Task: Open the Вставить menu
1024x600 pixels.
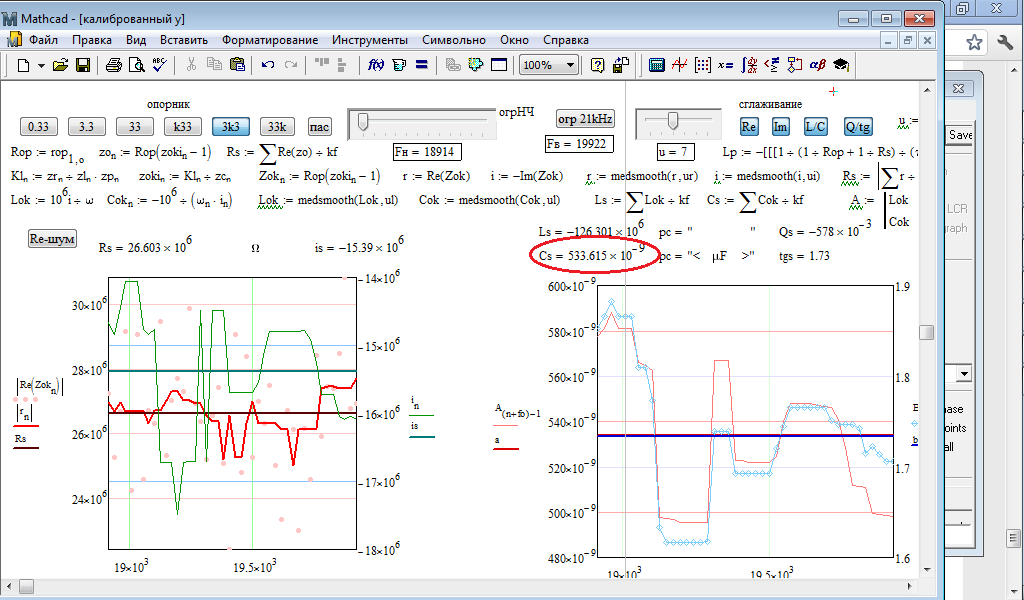Action: click(x=183, y=40)
